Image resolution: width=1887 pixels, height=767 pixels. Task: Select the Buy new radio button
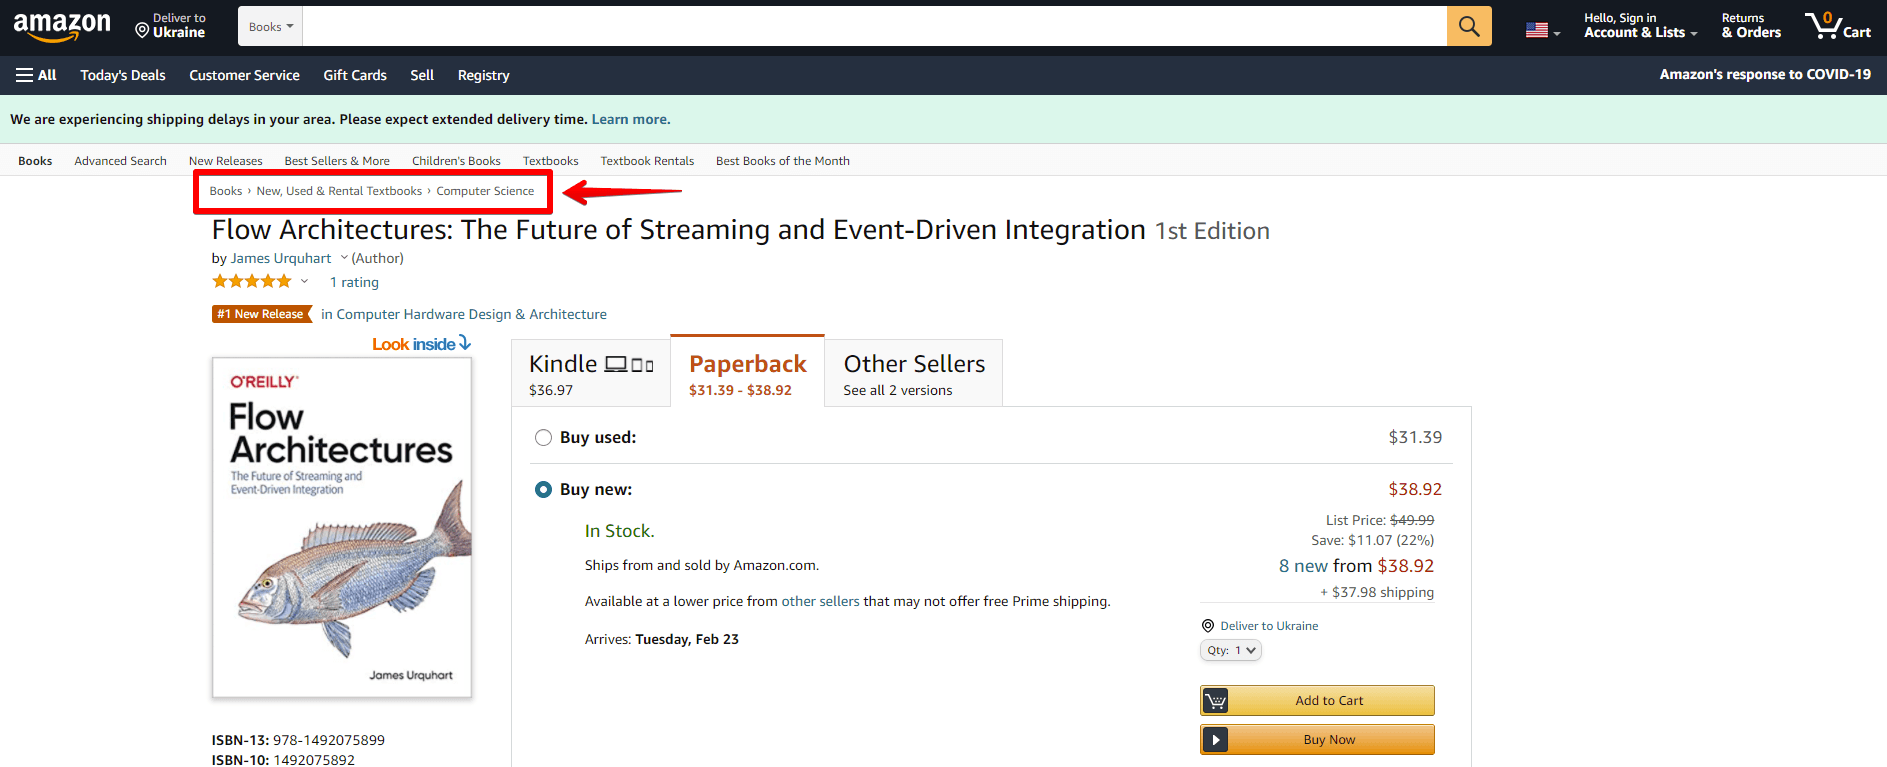pos(543,489)
